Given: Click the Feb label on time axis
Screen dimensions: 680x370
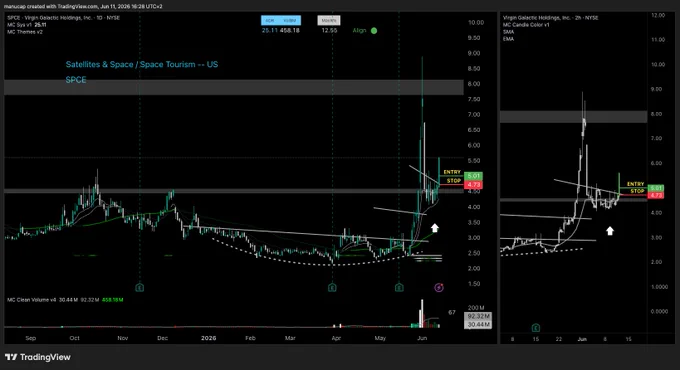Looking at the screenshot, I should (x=250, y=338).
